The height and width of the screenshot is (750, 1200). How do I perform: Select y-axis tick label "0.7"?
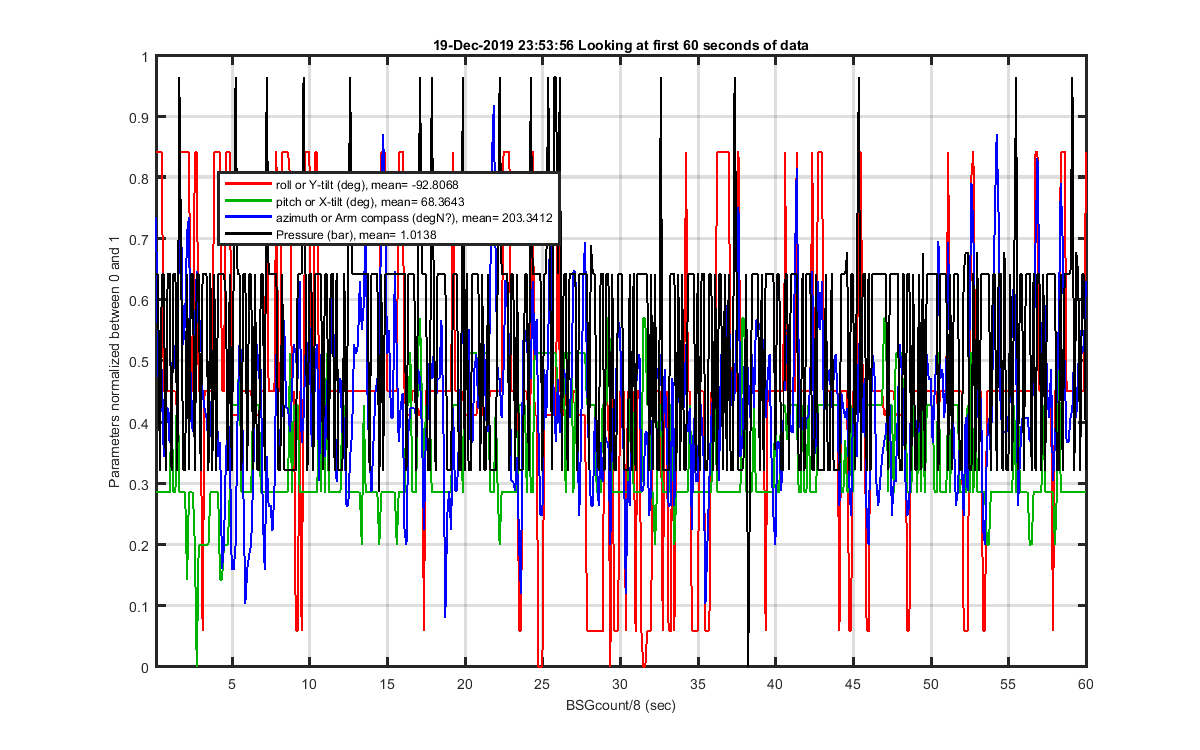click(139, 241)
